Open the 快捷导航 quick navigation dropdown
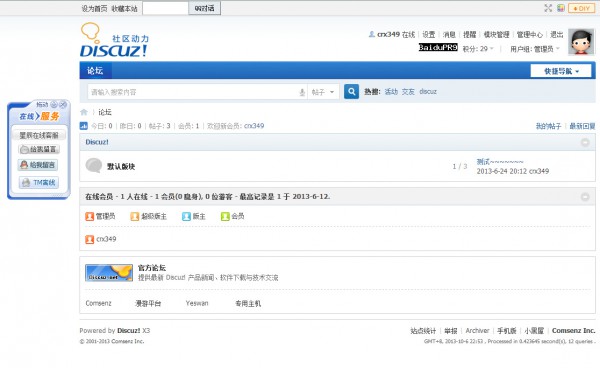Viewport: 600px width, 368px height. pos(561,71)
